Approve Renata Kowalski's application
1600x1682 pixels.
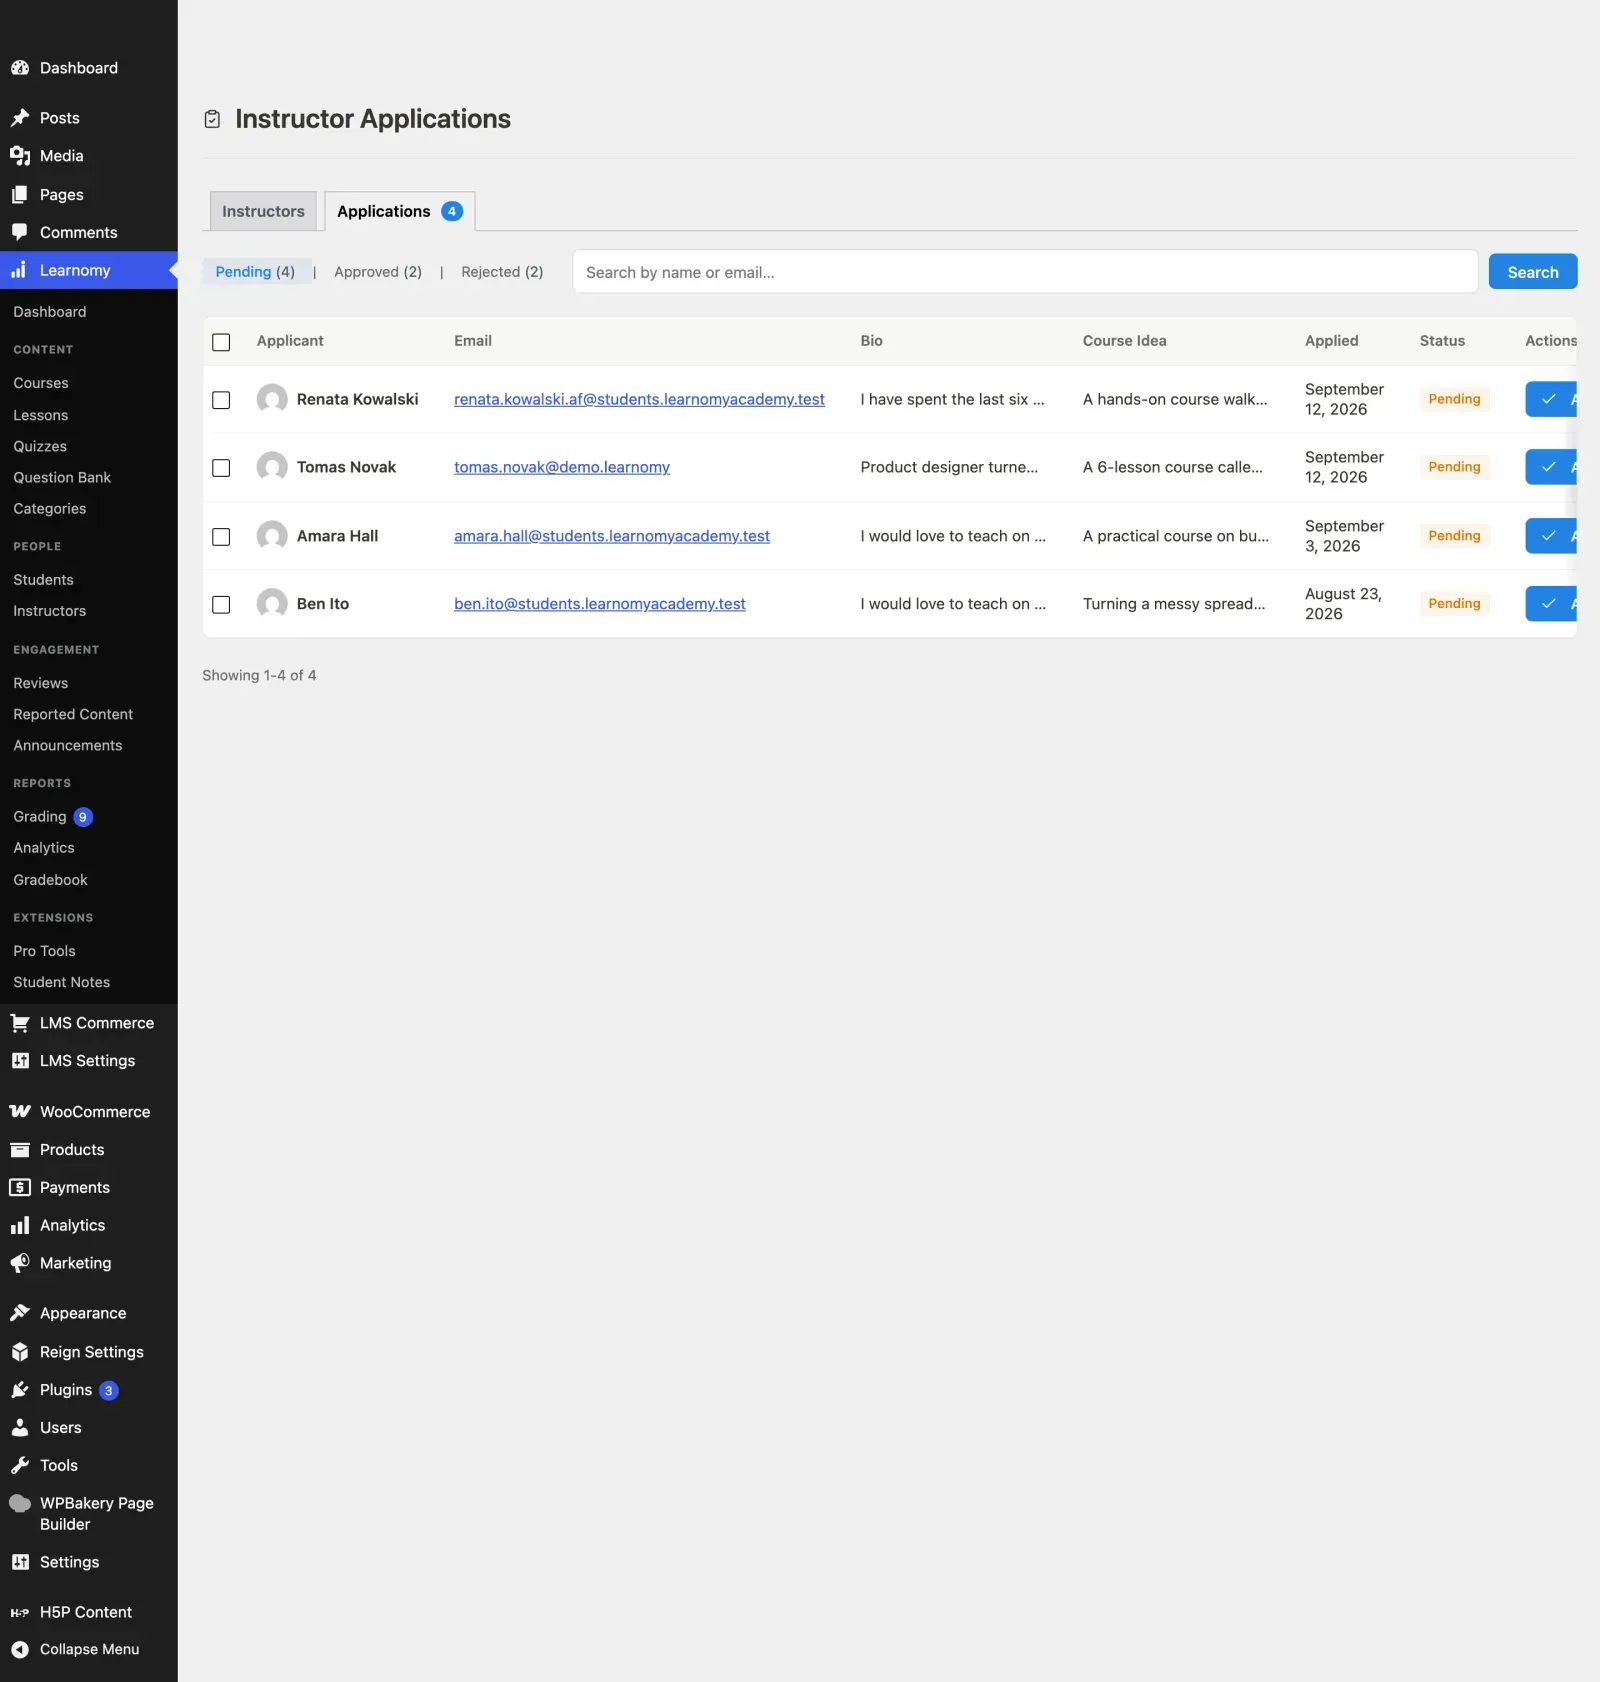point(1551,399)
